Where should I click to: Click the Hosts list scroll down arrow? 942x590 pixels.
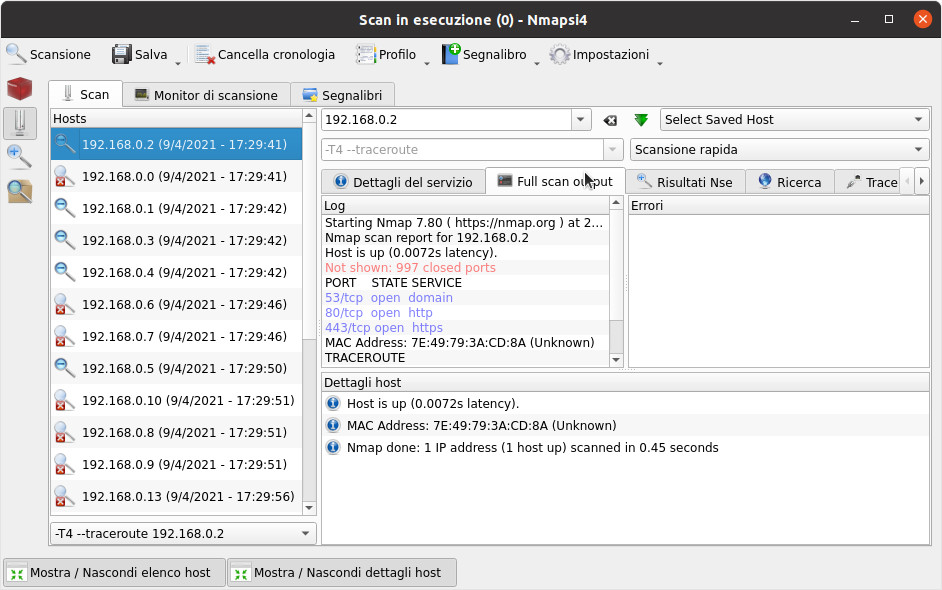(309, 508)
